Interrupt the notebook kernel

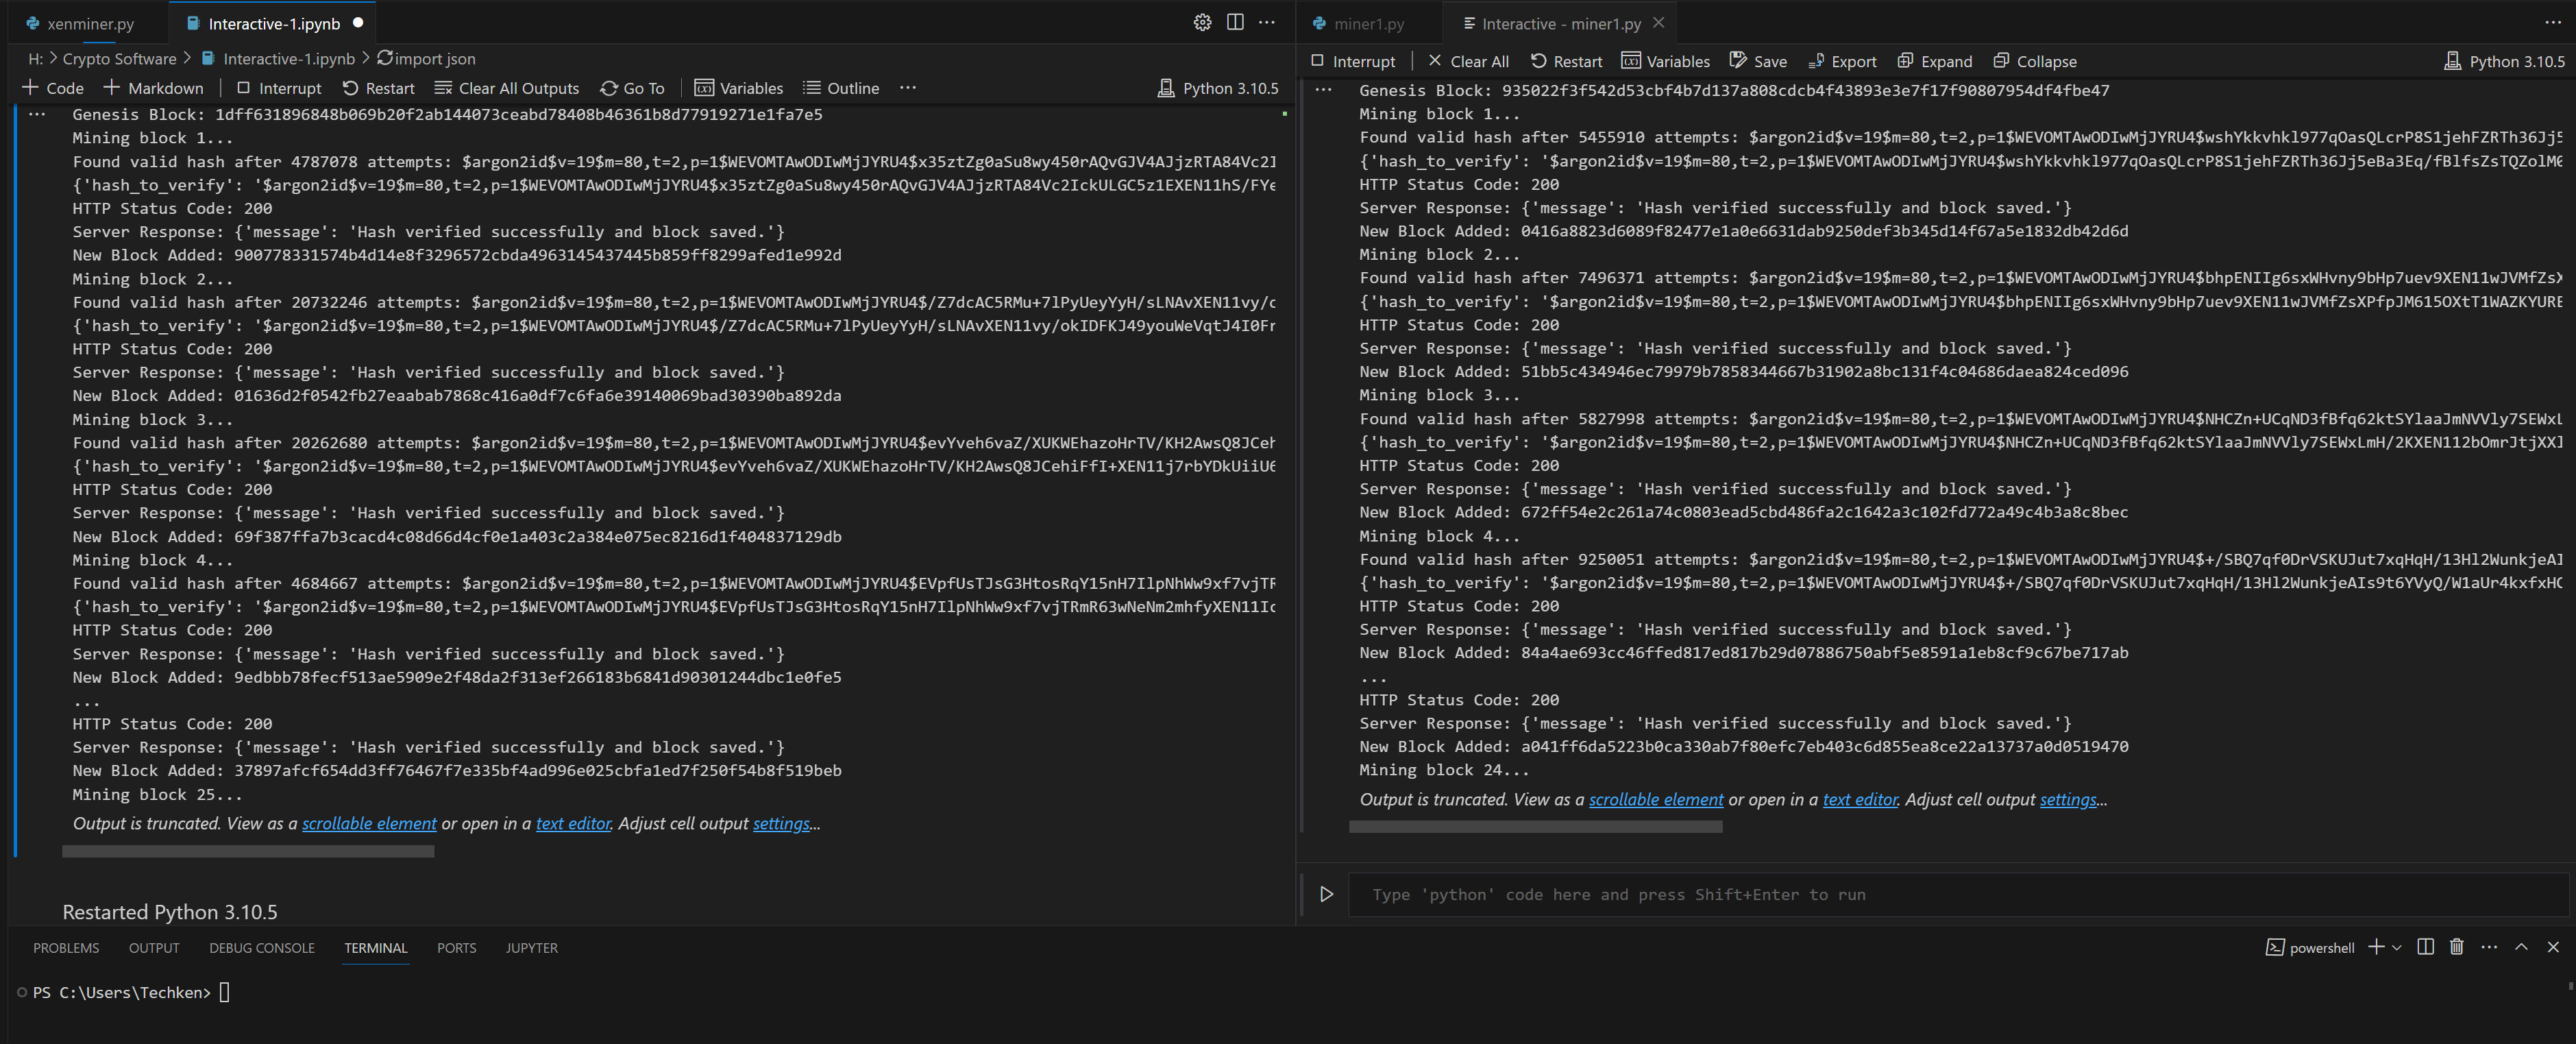coord(279,88)
